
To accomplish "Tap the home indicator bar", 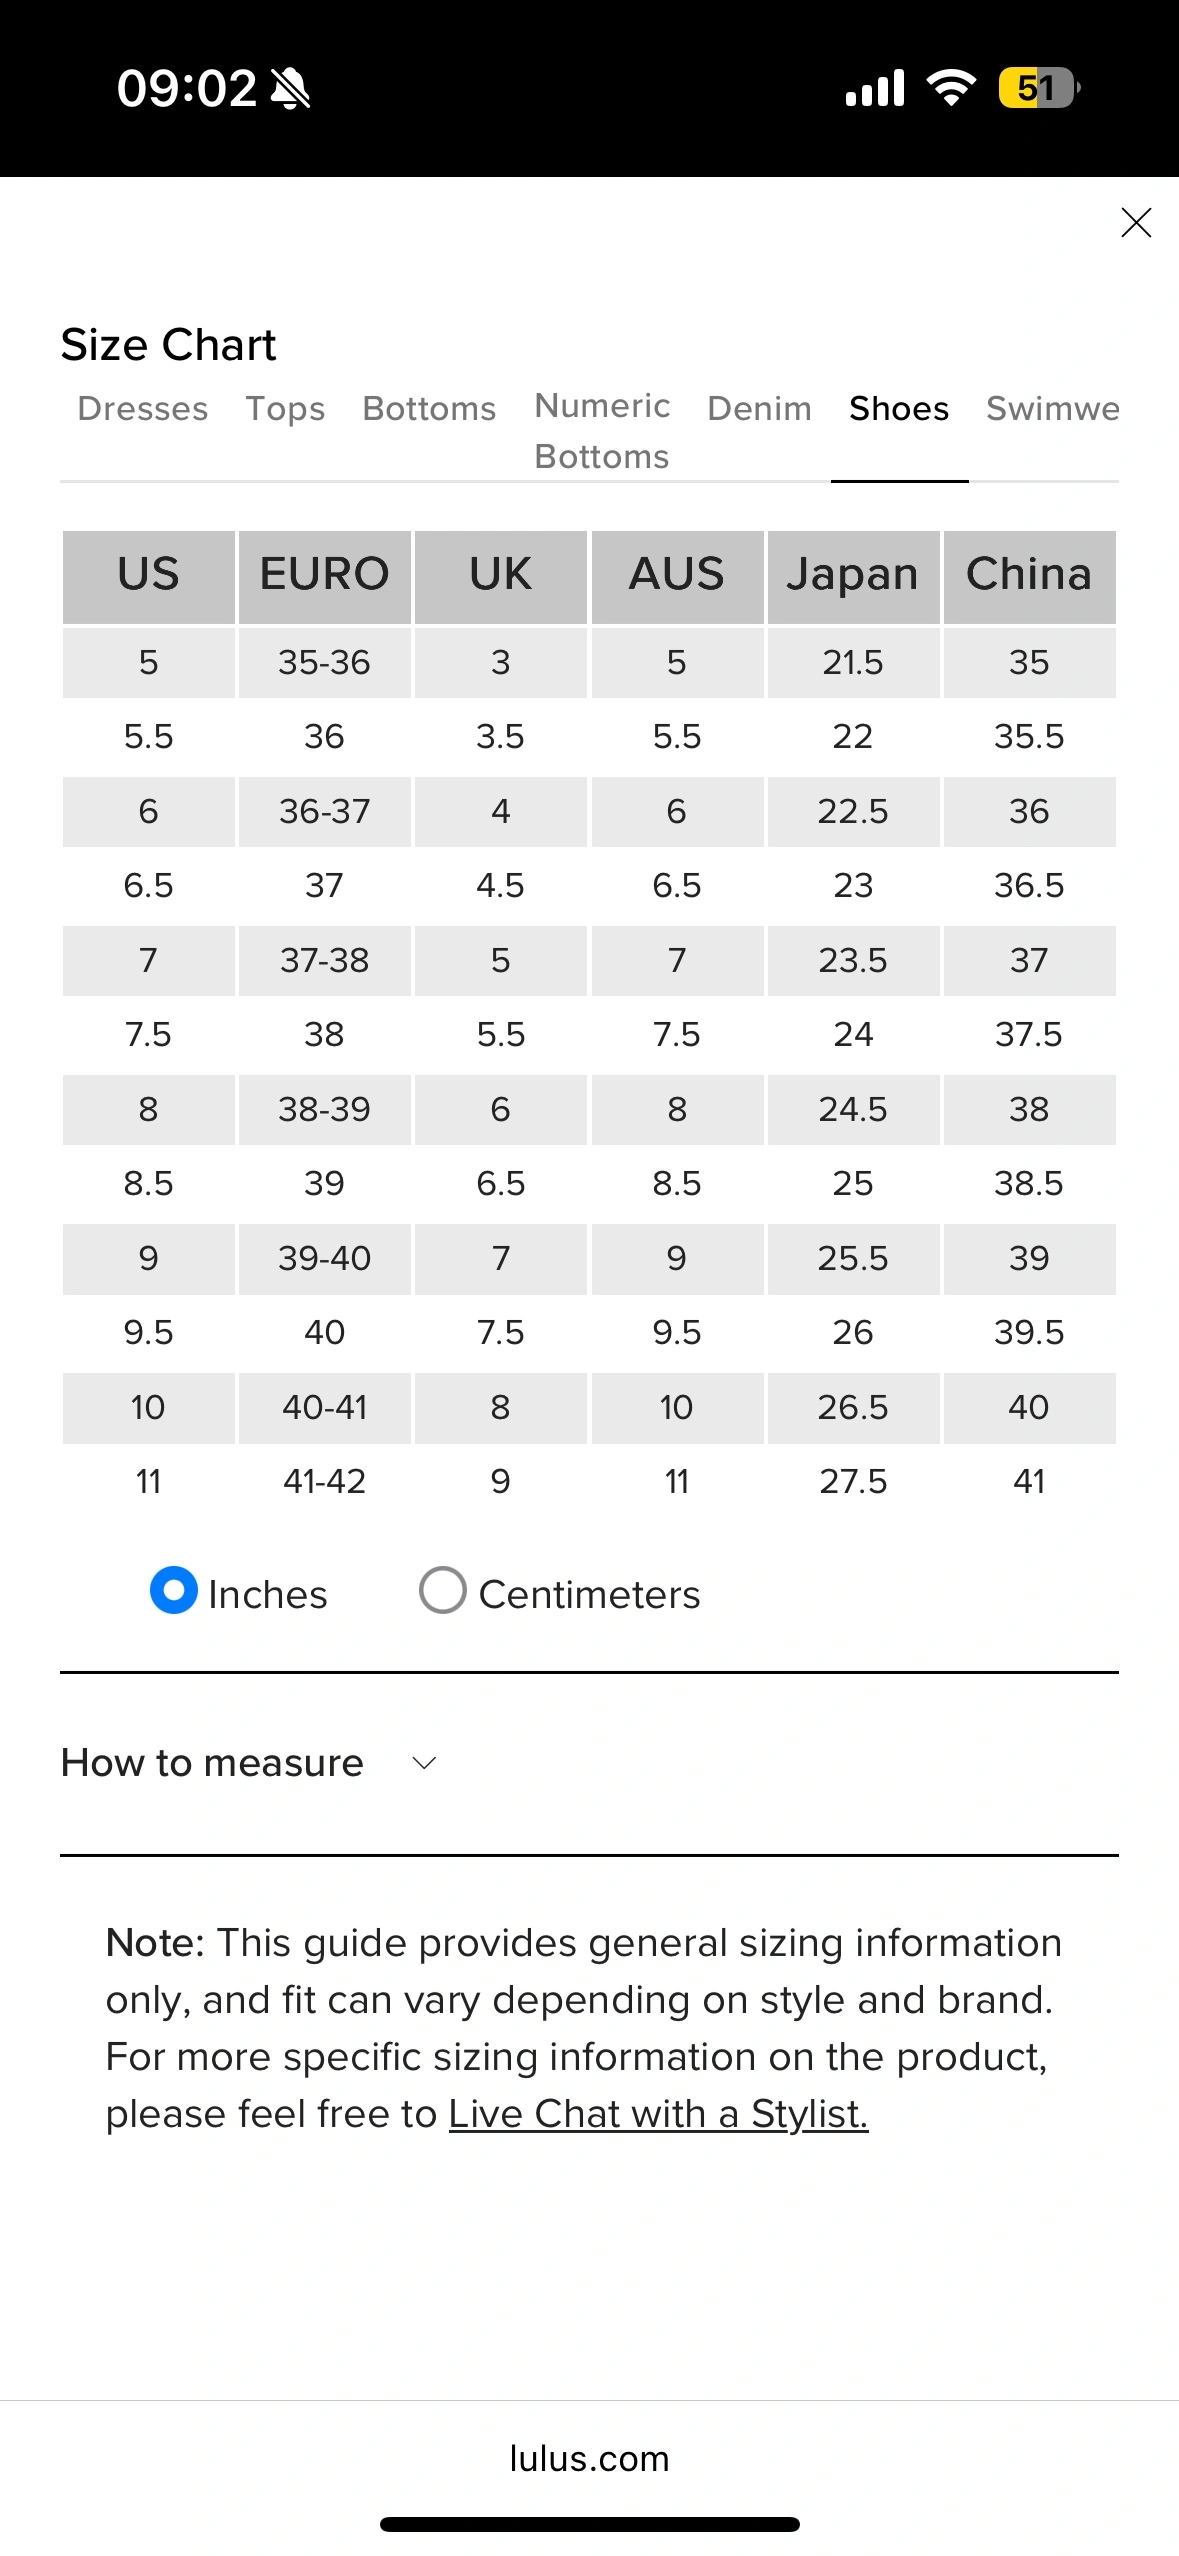I will click(x=589, y=2525).
